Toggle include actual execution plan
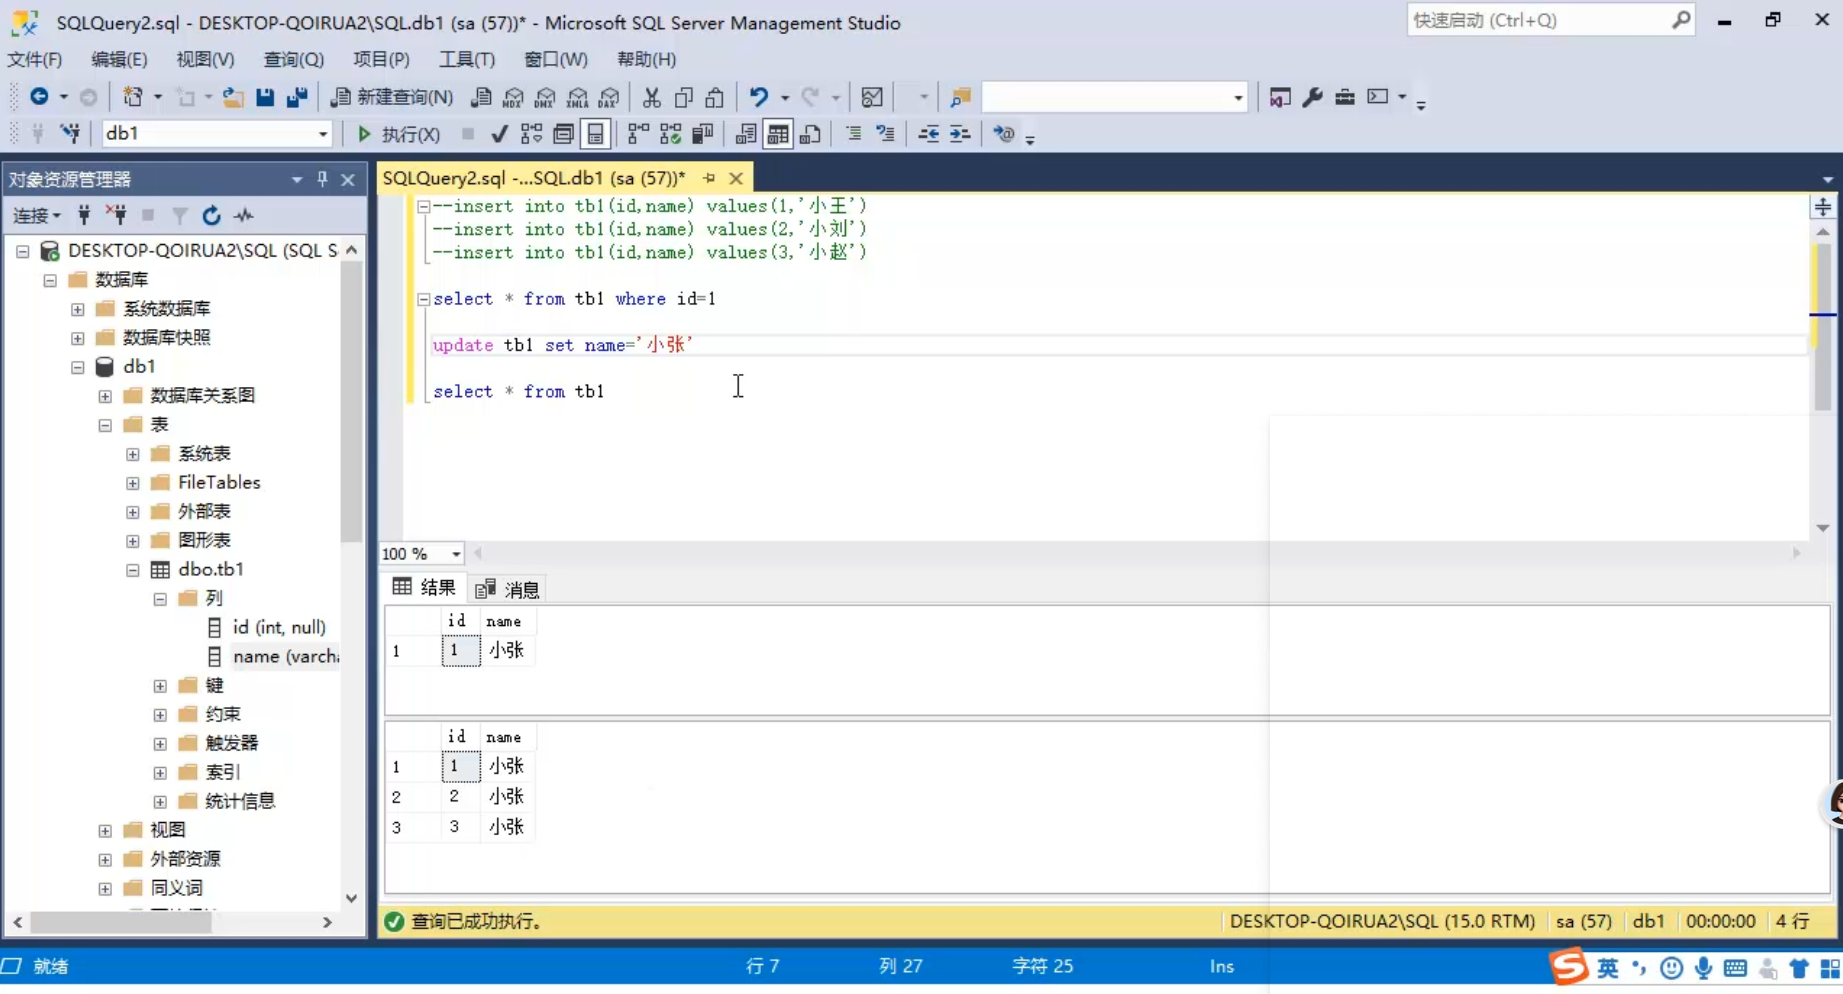This screenshot has height=994, width=1843. 638,134
